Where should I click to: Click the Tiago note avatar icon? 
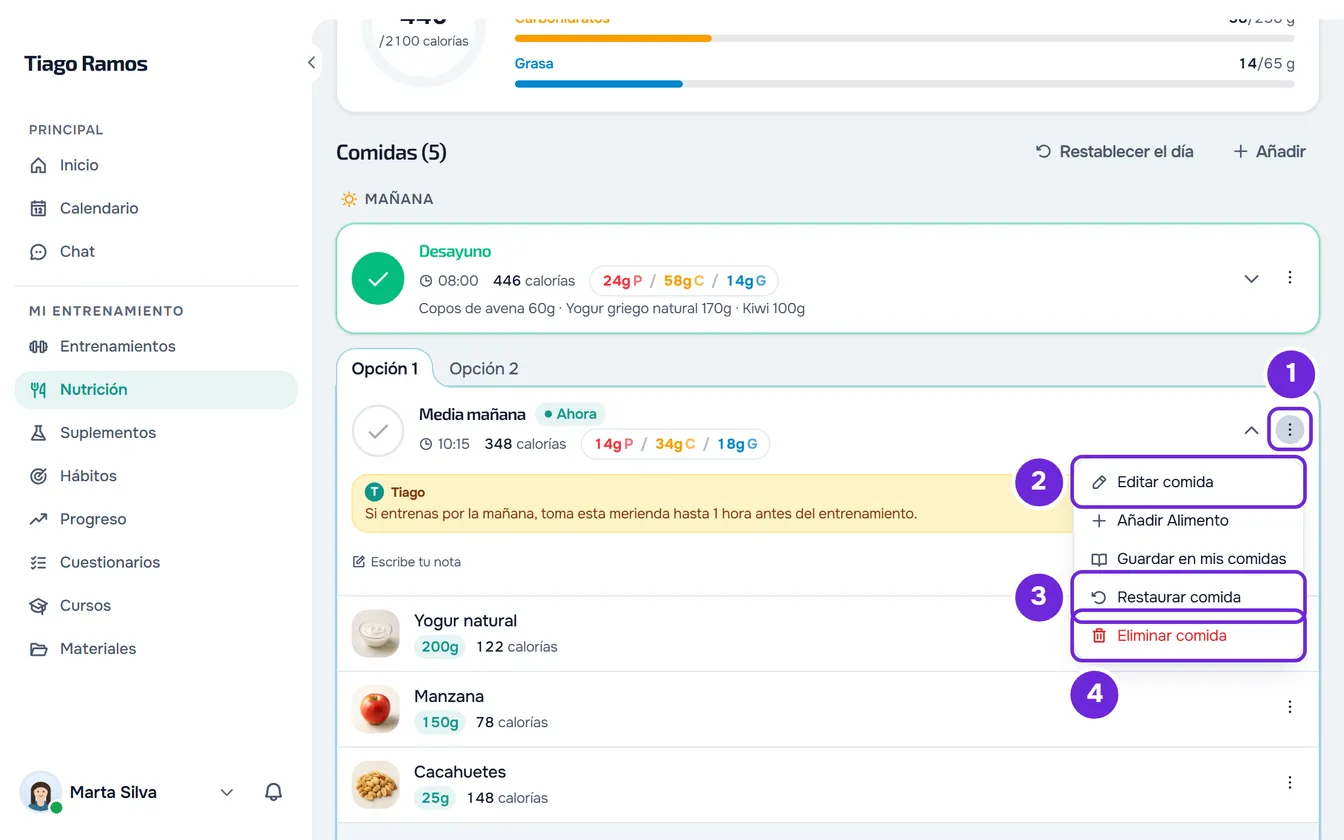(374, 492)
